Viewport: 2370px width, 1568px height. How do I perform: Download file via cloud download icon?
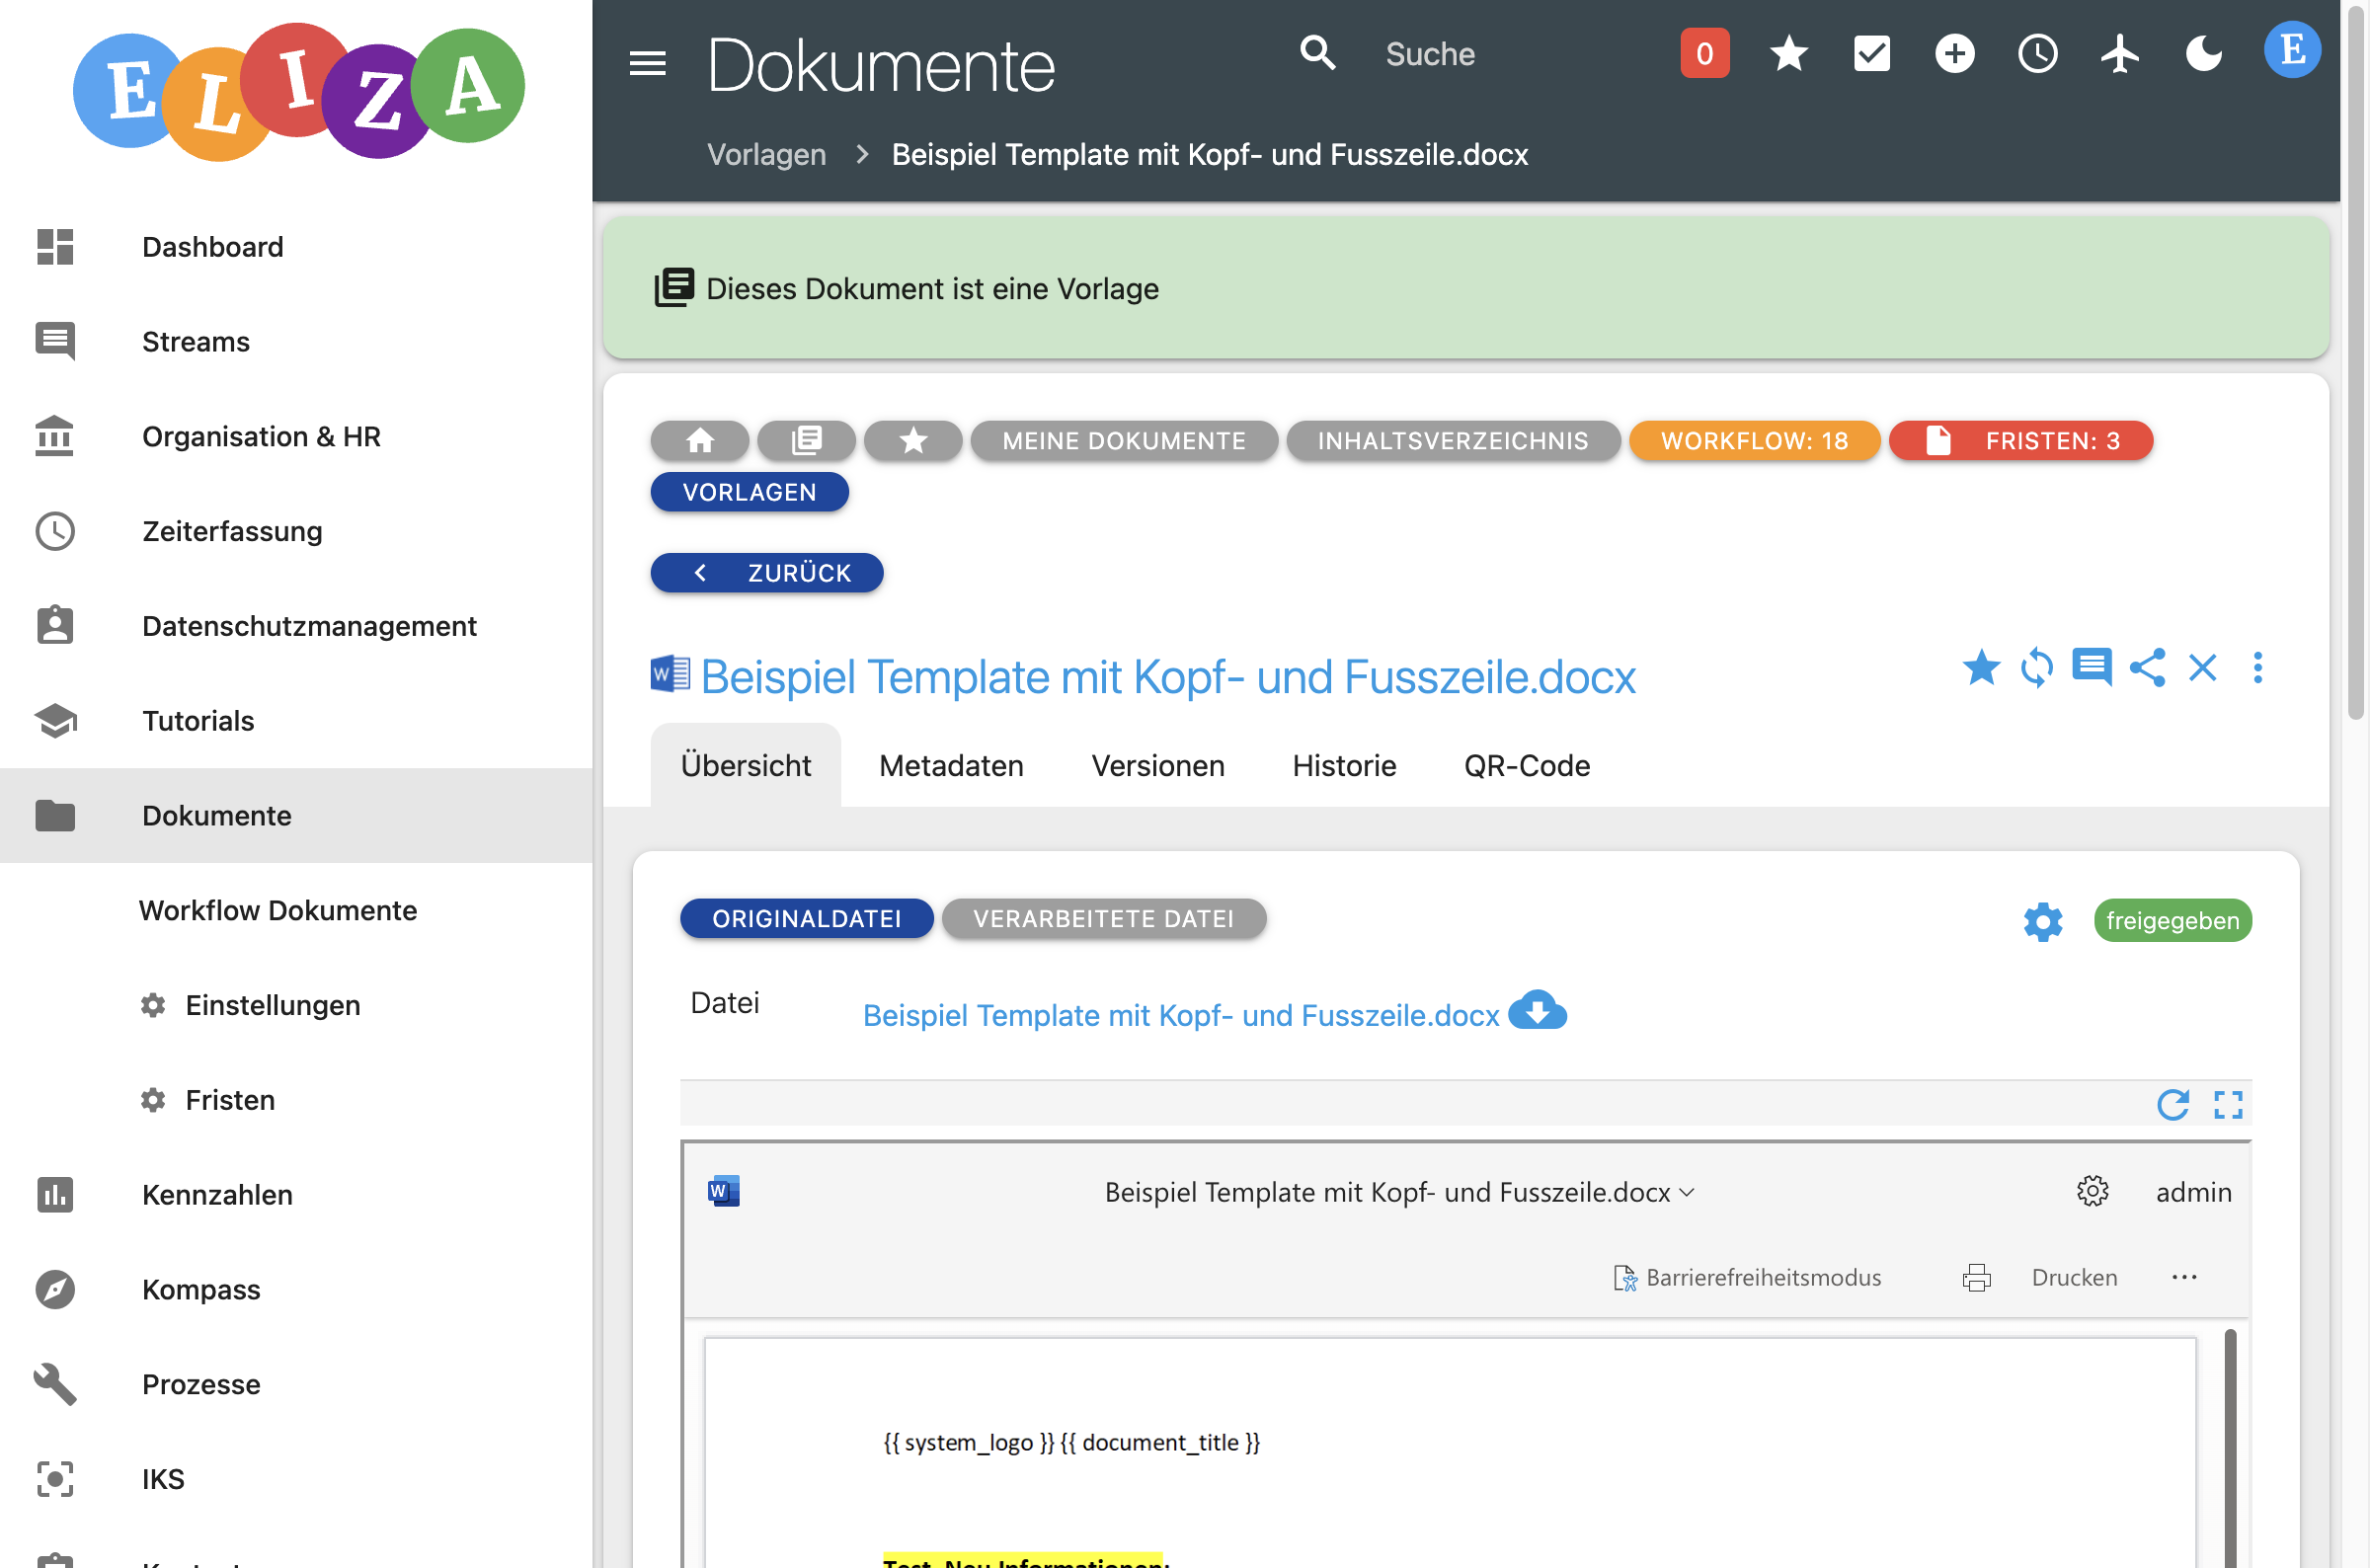(1537, 1011)
